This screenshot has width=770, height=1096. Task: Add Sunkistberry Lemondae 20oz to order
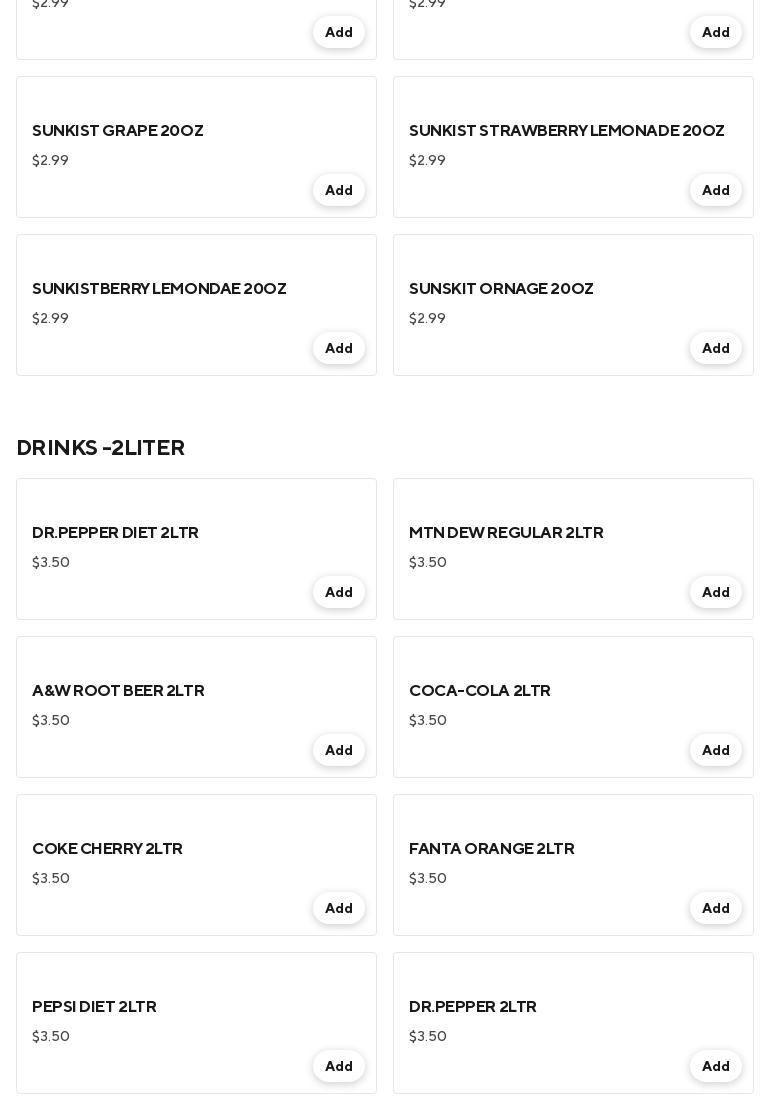point(339,349)
